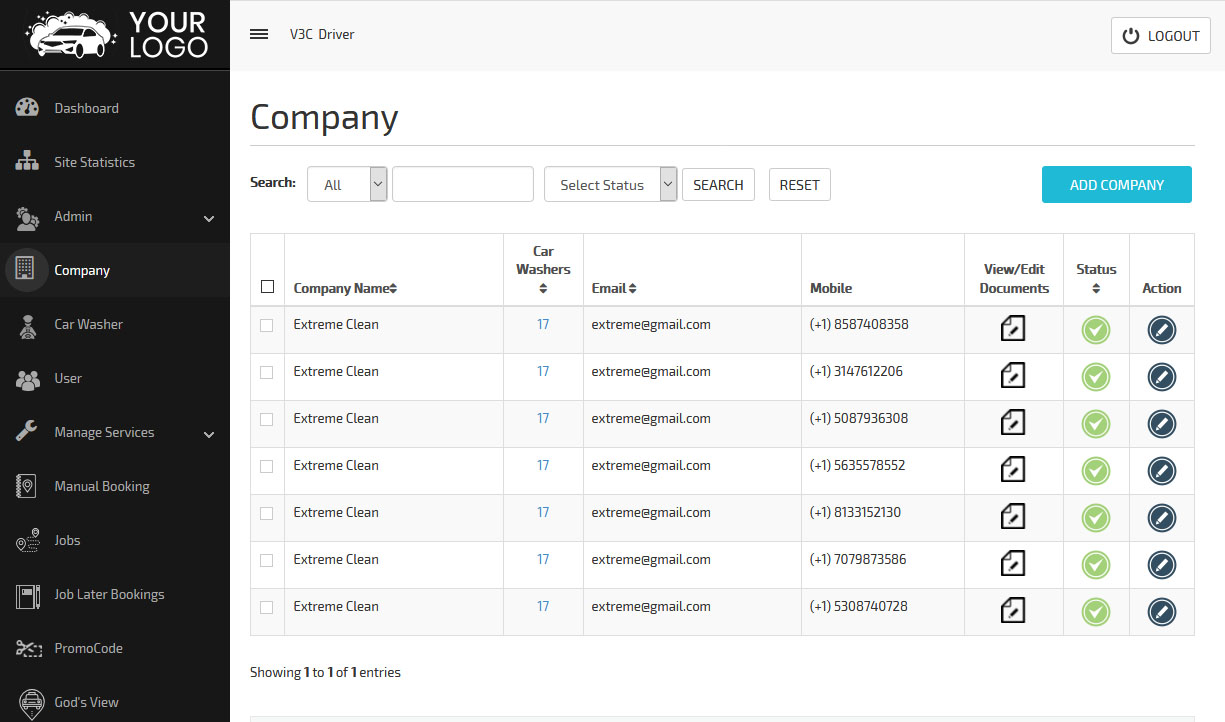Click the hamburger menu icon beside V3C Driver
The width and height of the screenshot is (1225, 722).
[259, 34]
